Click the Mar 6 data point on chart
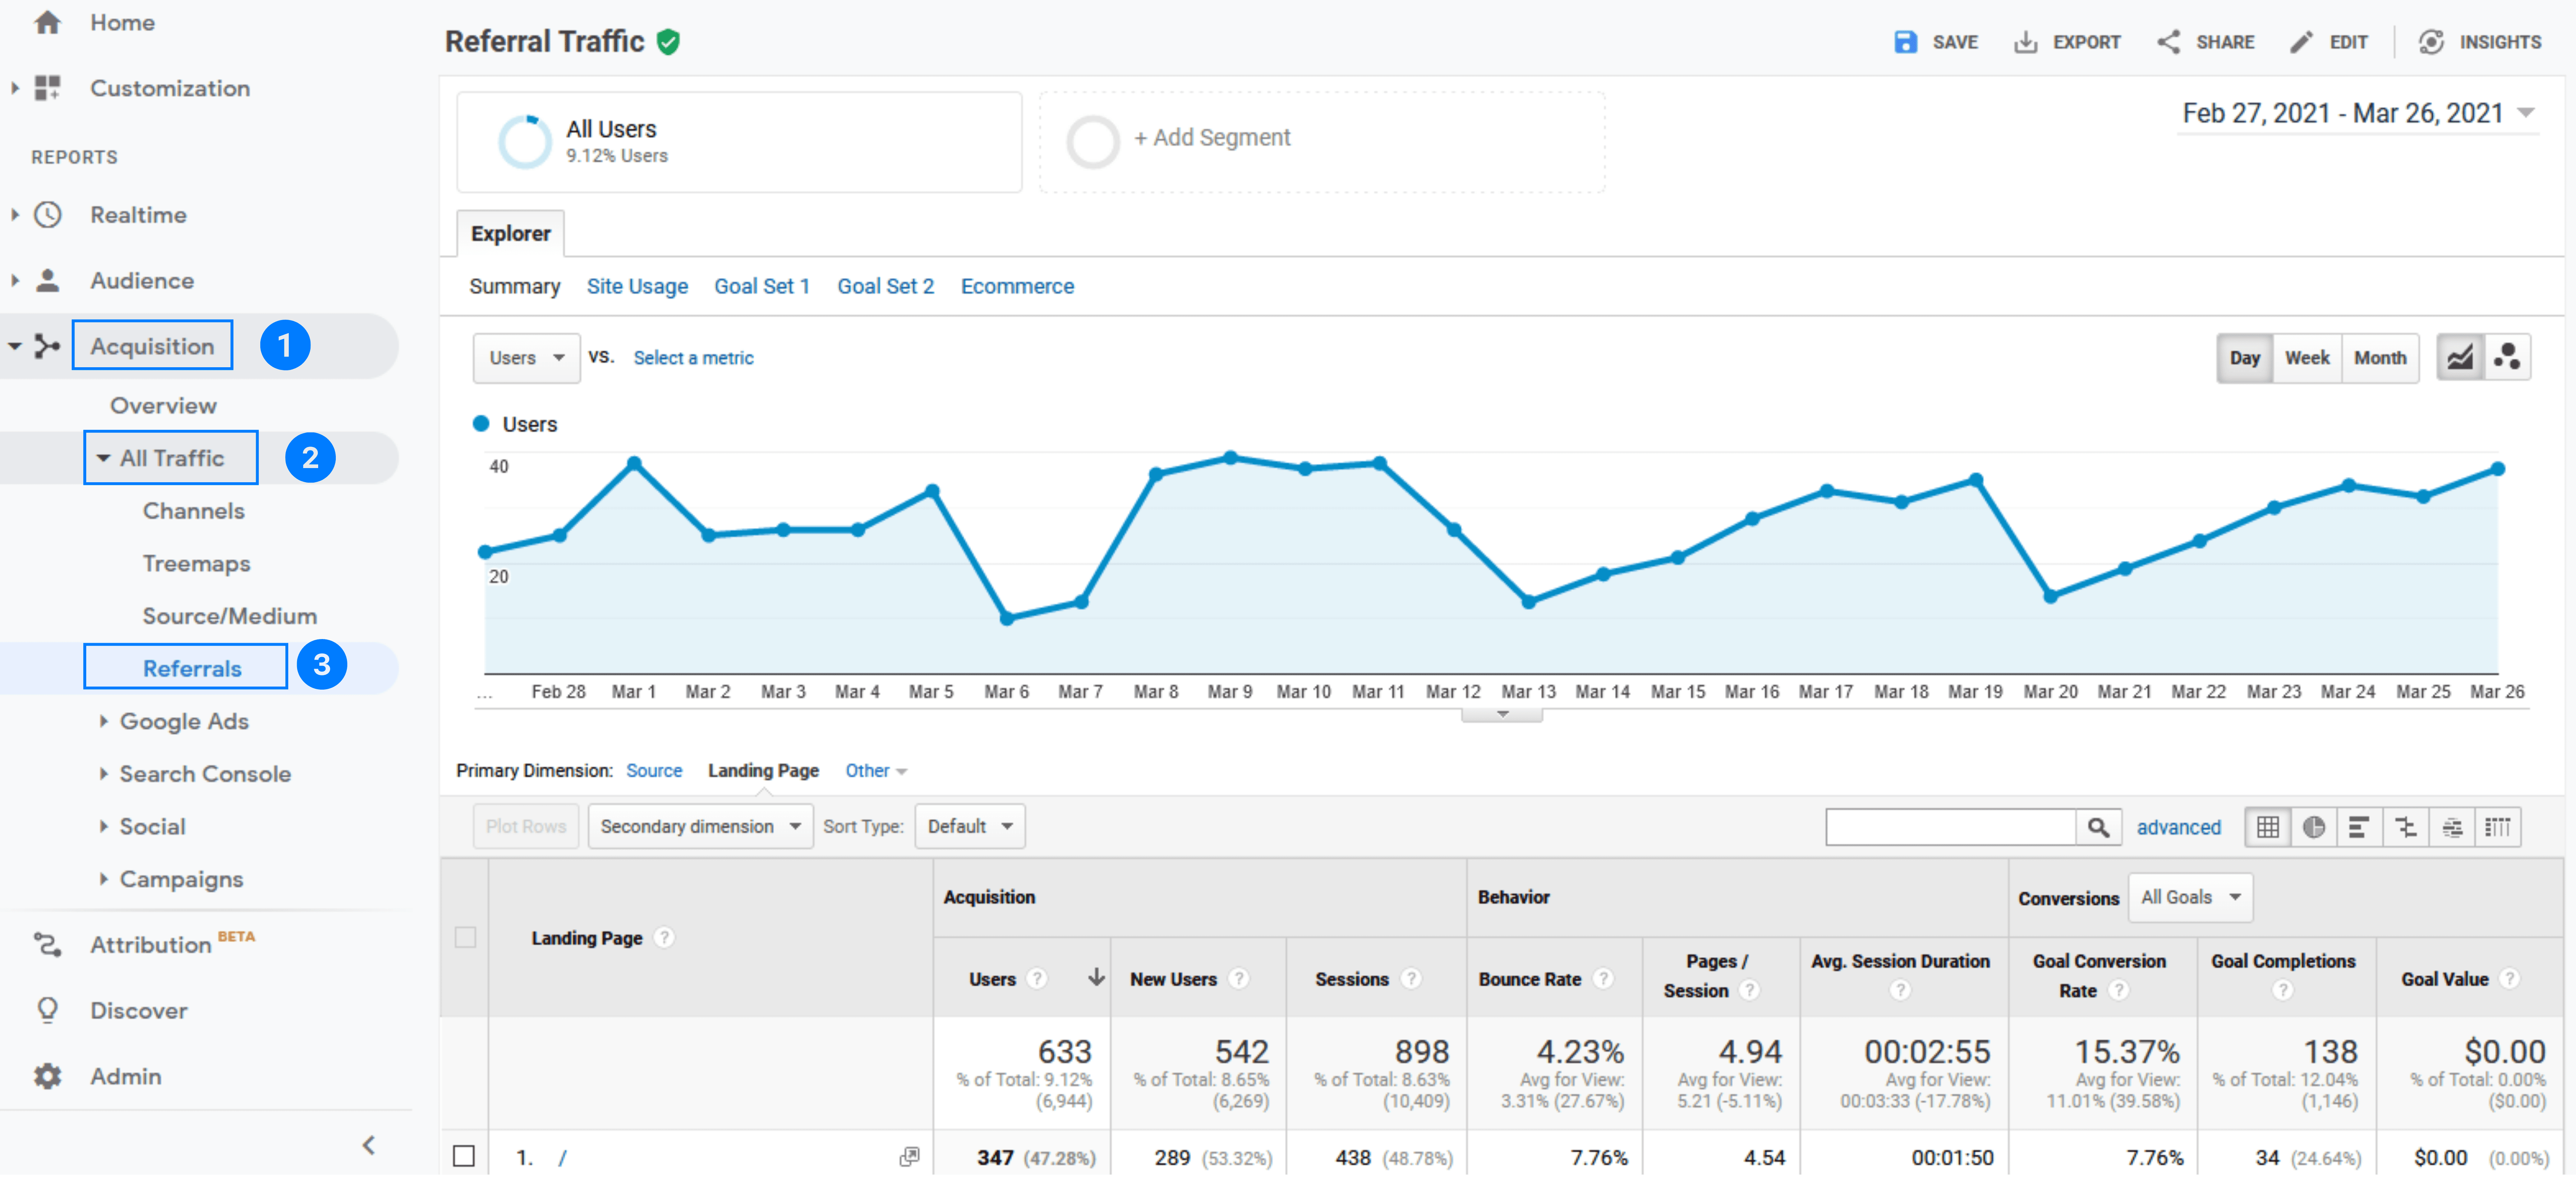Screen dimensions: 2576x1178 pos(1007,619)
